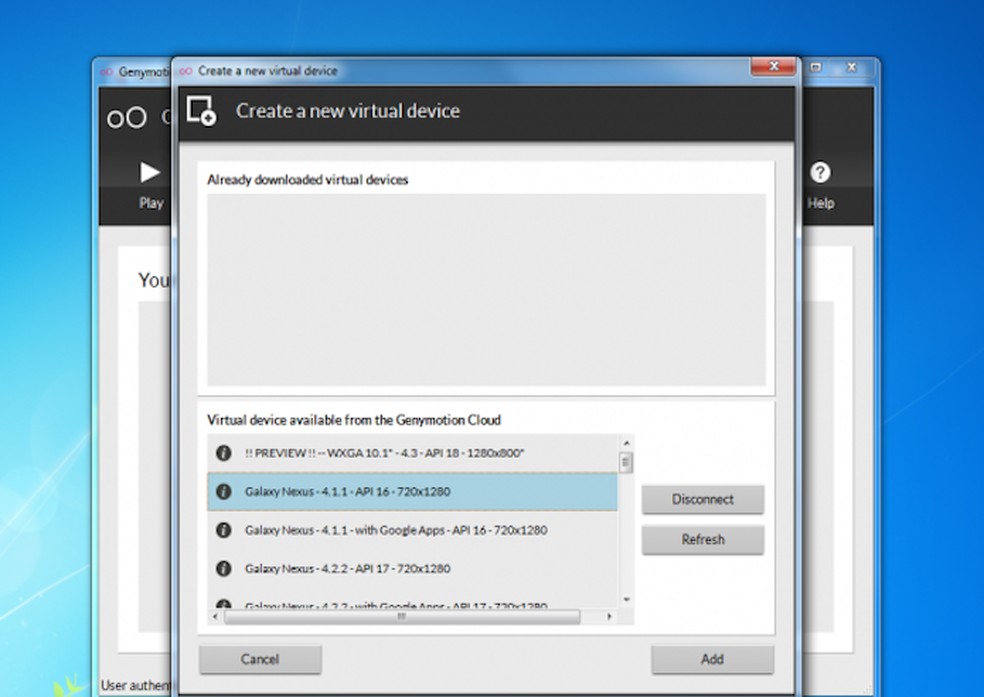This screenshot has height=697, width=984.
Task: Click the Genymotion logo in the main window header
Action: click(x=127, y=117)
